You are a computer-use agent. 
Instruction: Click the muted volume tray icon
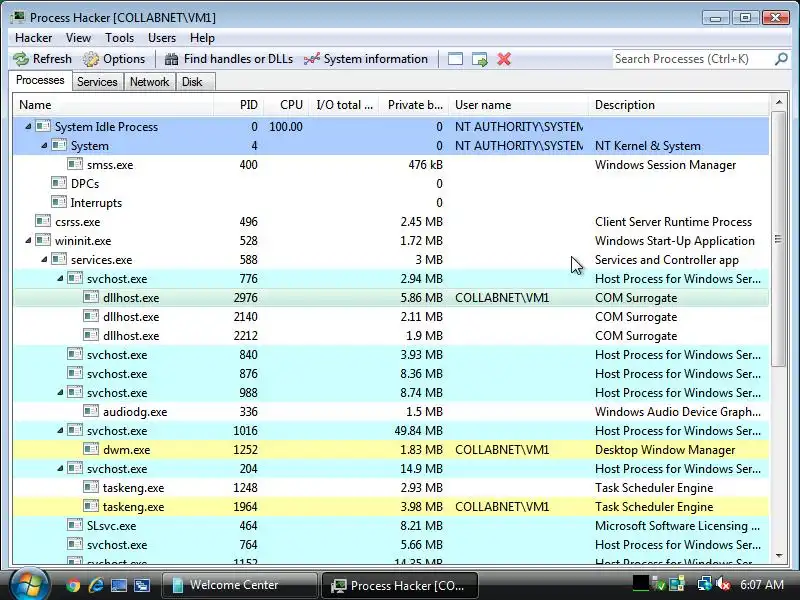[723, 584]
